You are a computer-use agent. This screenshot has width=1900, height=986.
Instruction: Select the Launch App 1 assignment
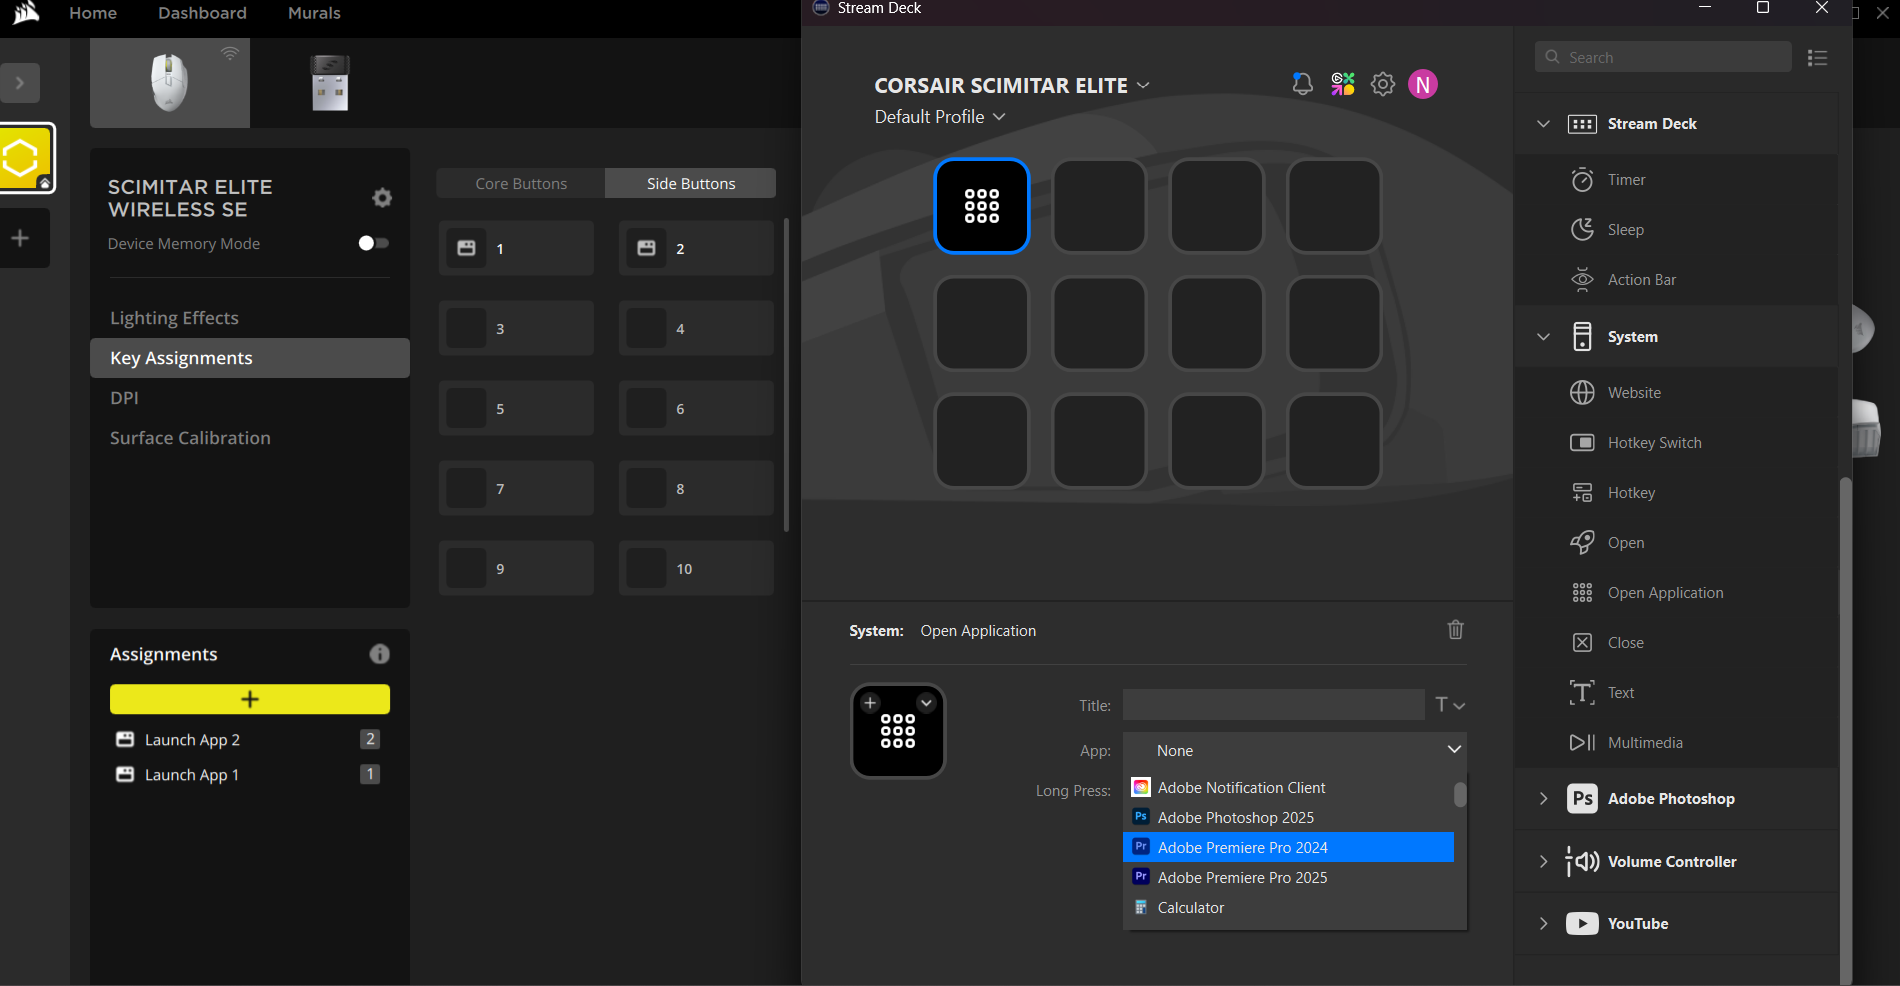(248, 775)
